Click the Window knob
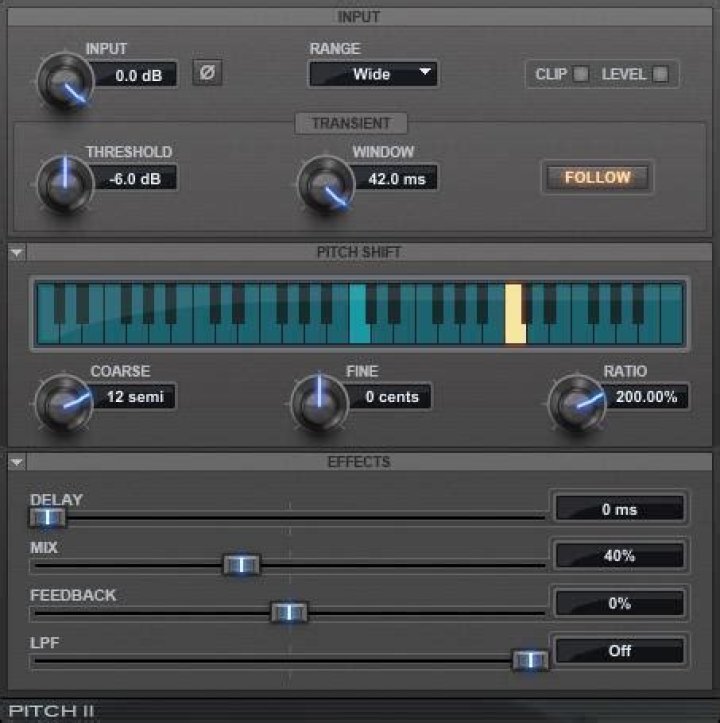Image resolution: width=720 pixels, height=723 pixels. [326, 185]
